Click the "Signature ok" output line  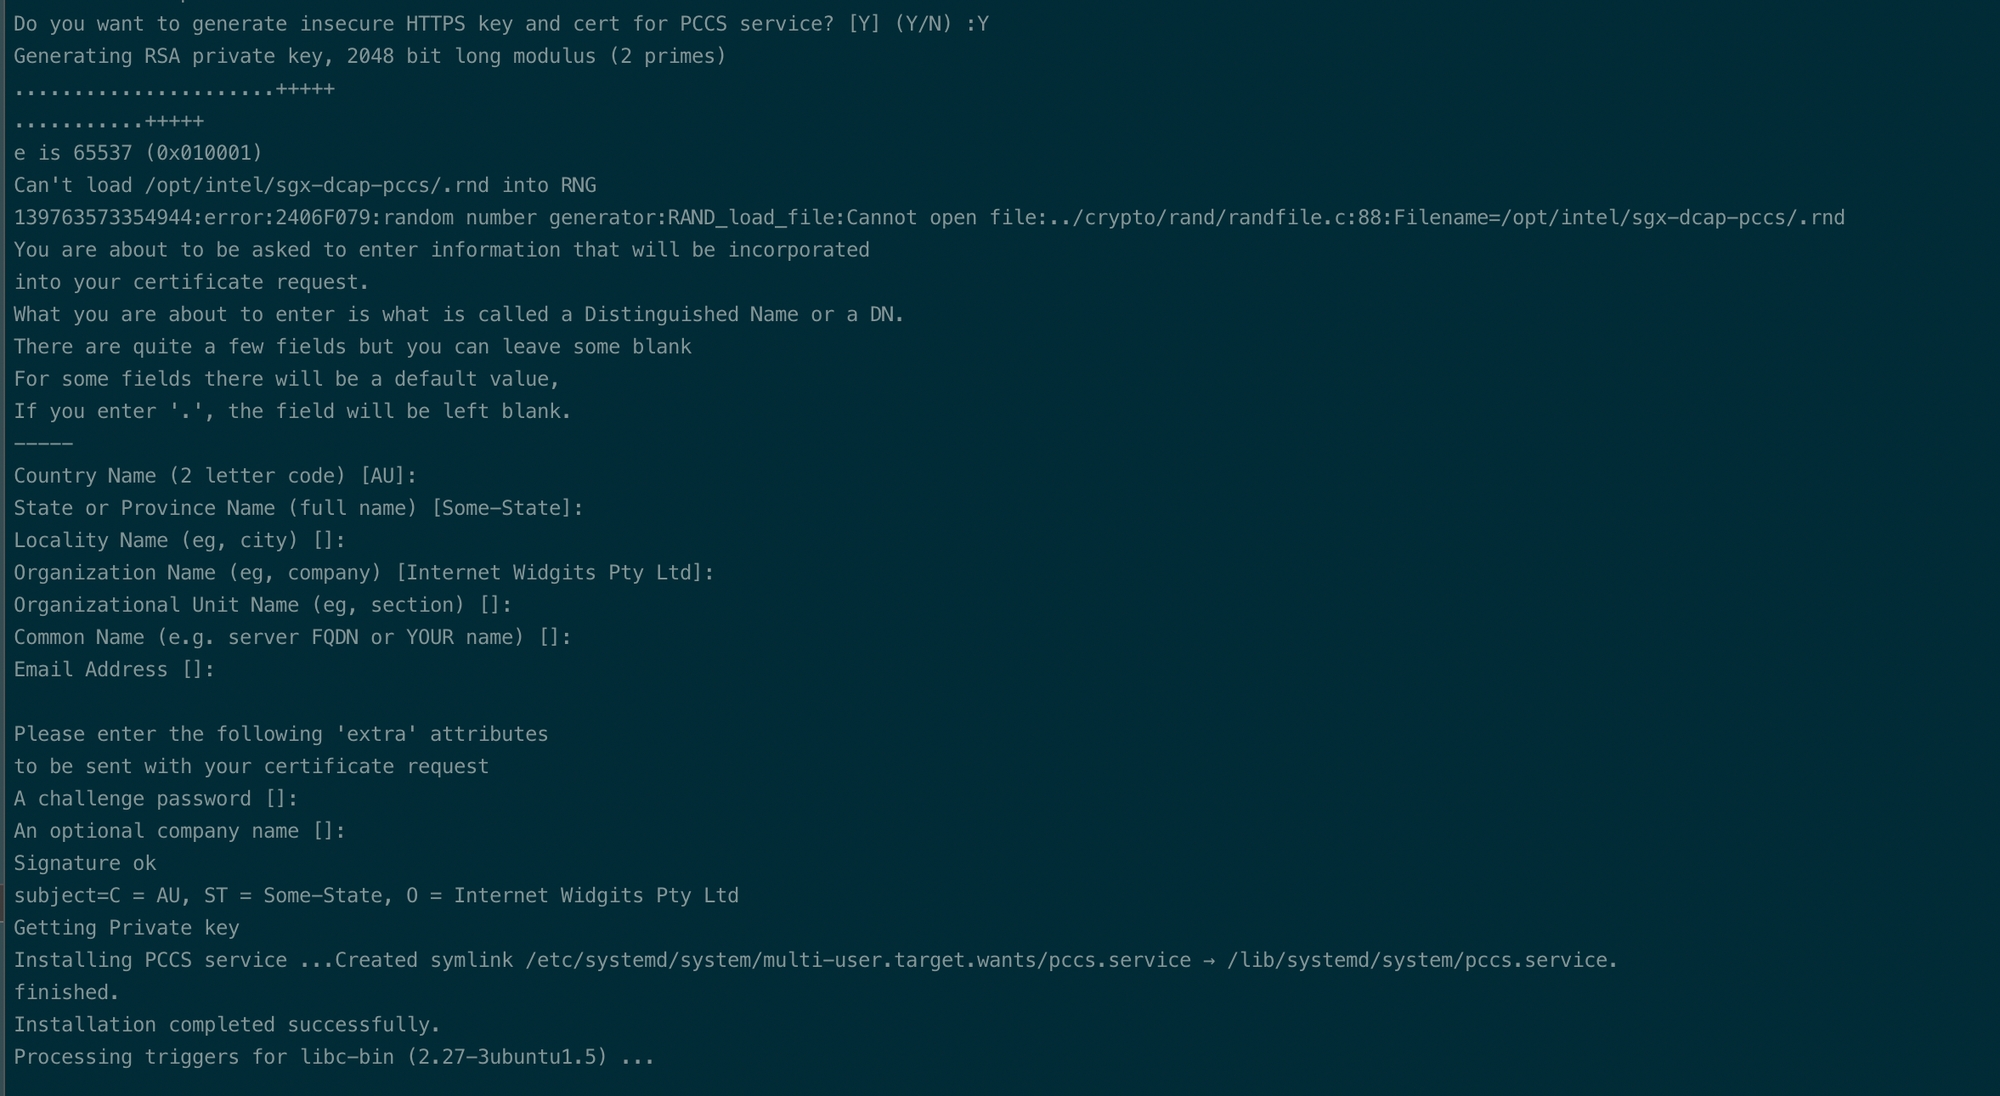click(x=85, y=864)
